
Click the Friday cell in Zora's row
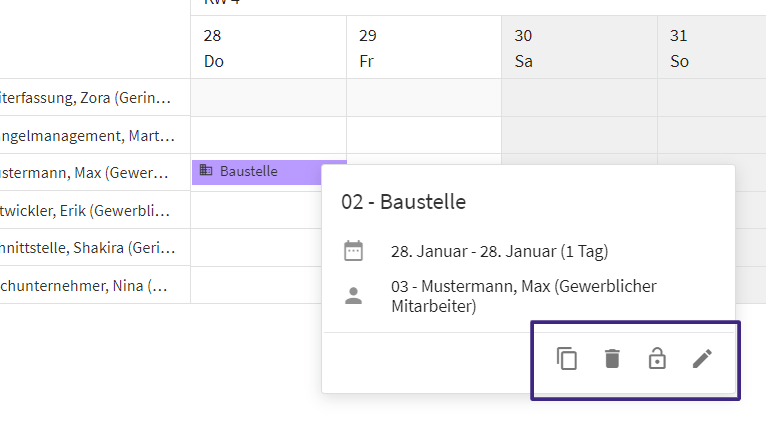(424, 98)
